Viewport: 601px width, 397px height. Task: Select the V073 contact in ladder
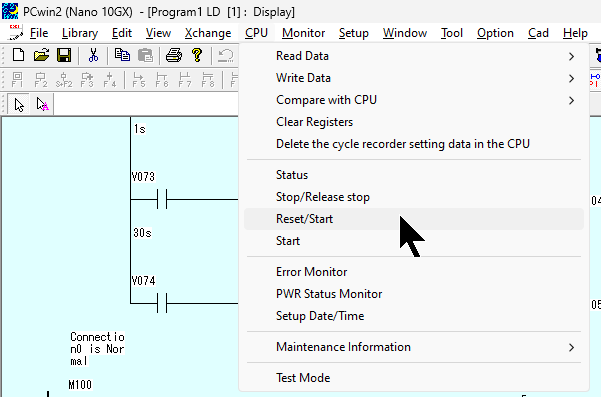coord(162,199)
